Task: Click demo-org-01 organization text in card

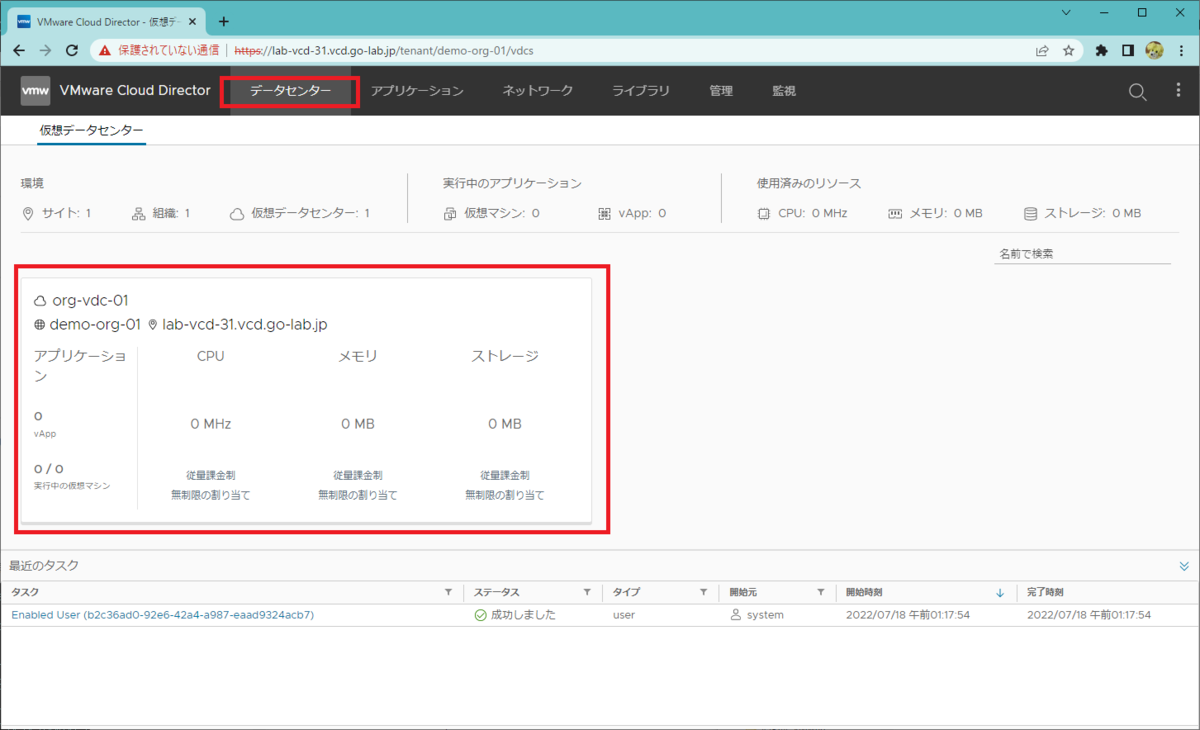Action: [x=95, y=324]
